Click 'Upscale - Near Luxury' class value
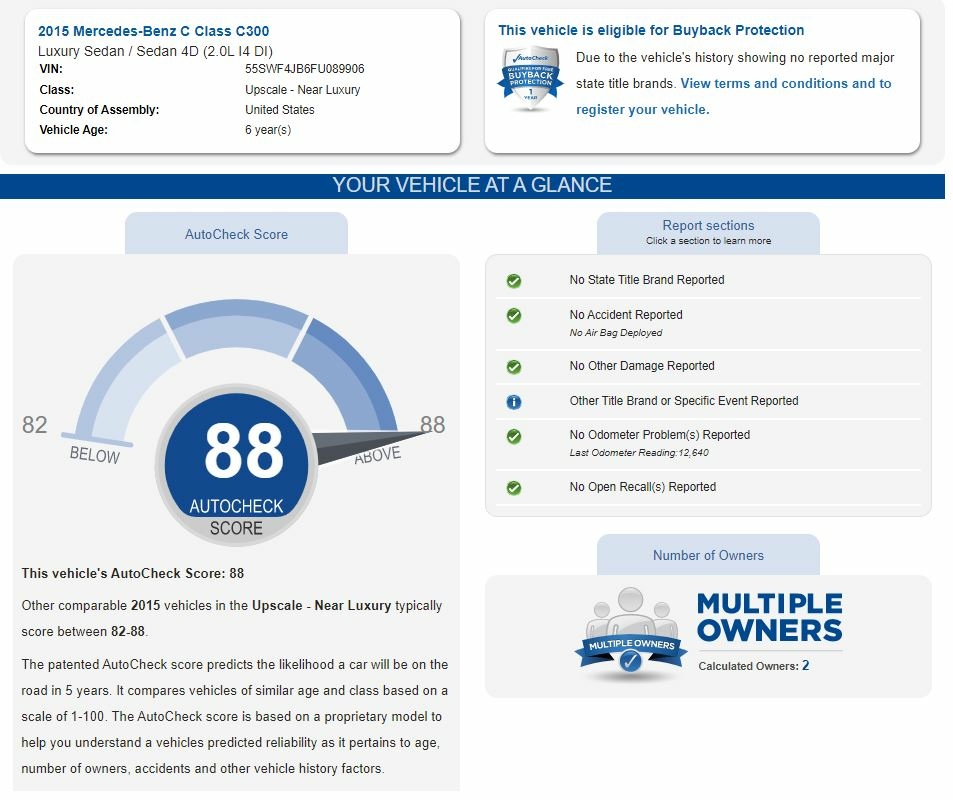The width and height of the screenshot is (953, 800). click(x=303, y=89)
